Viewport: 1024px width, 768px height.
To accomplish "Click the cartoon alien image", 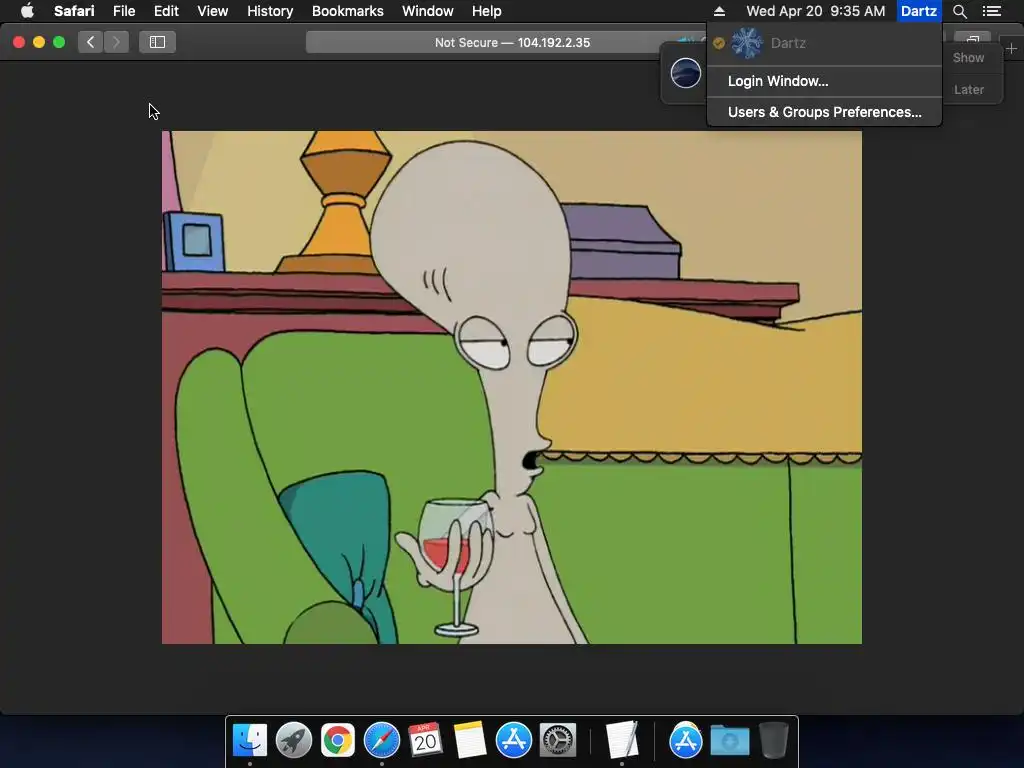I will [512, 387].
